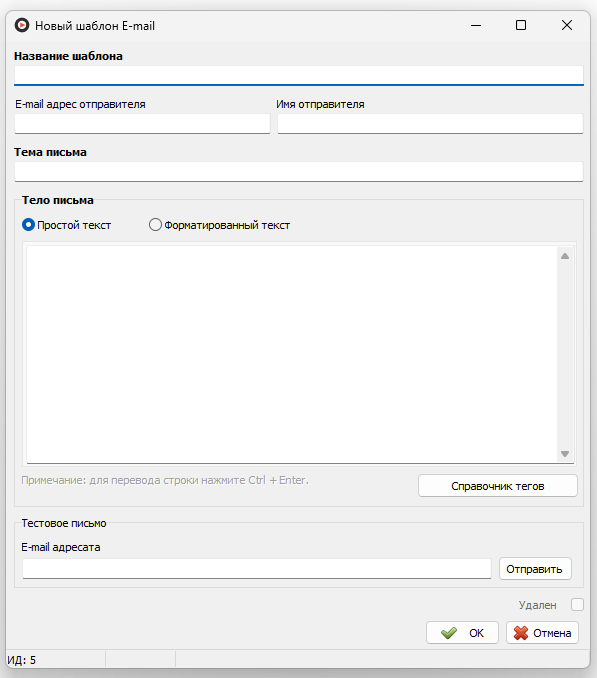Image resolution: width=597 pixels, height=678 pixels.
Task: Click the green checkmark OK button
Action: click(x=462, y=633)
